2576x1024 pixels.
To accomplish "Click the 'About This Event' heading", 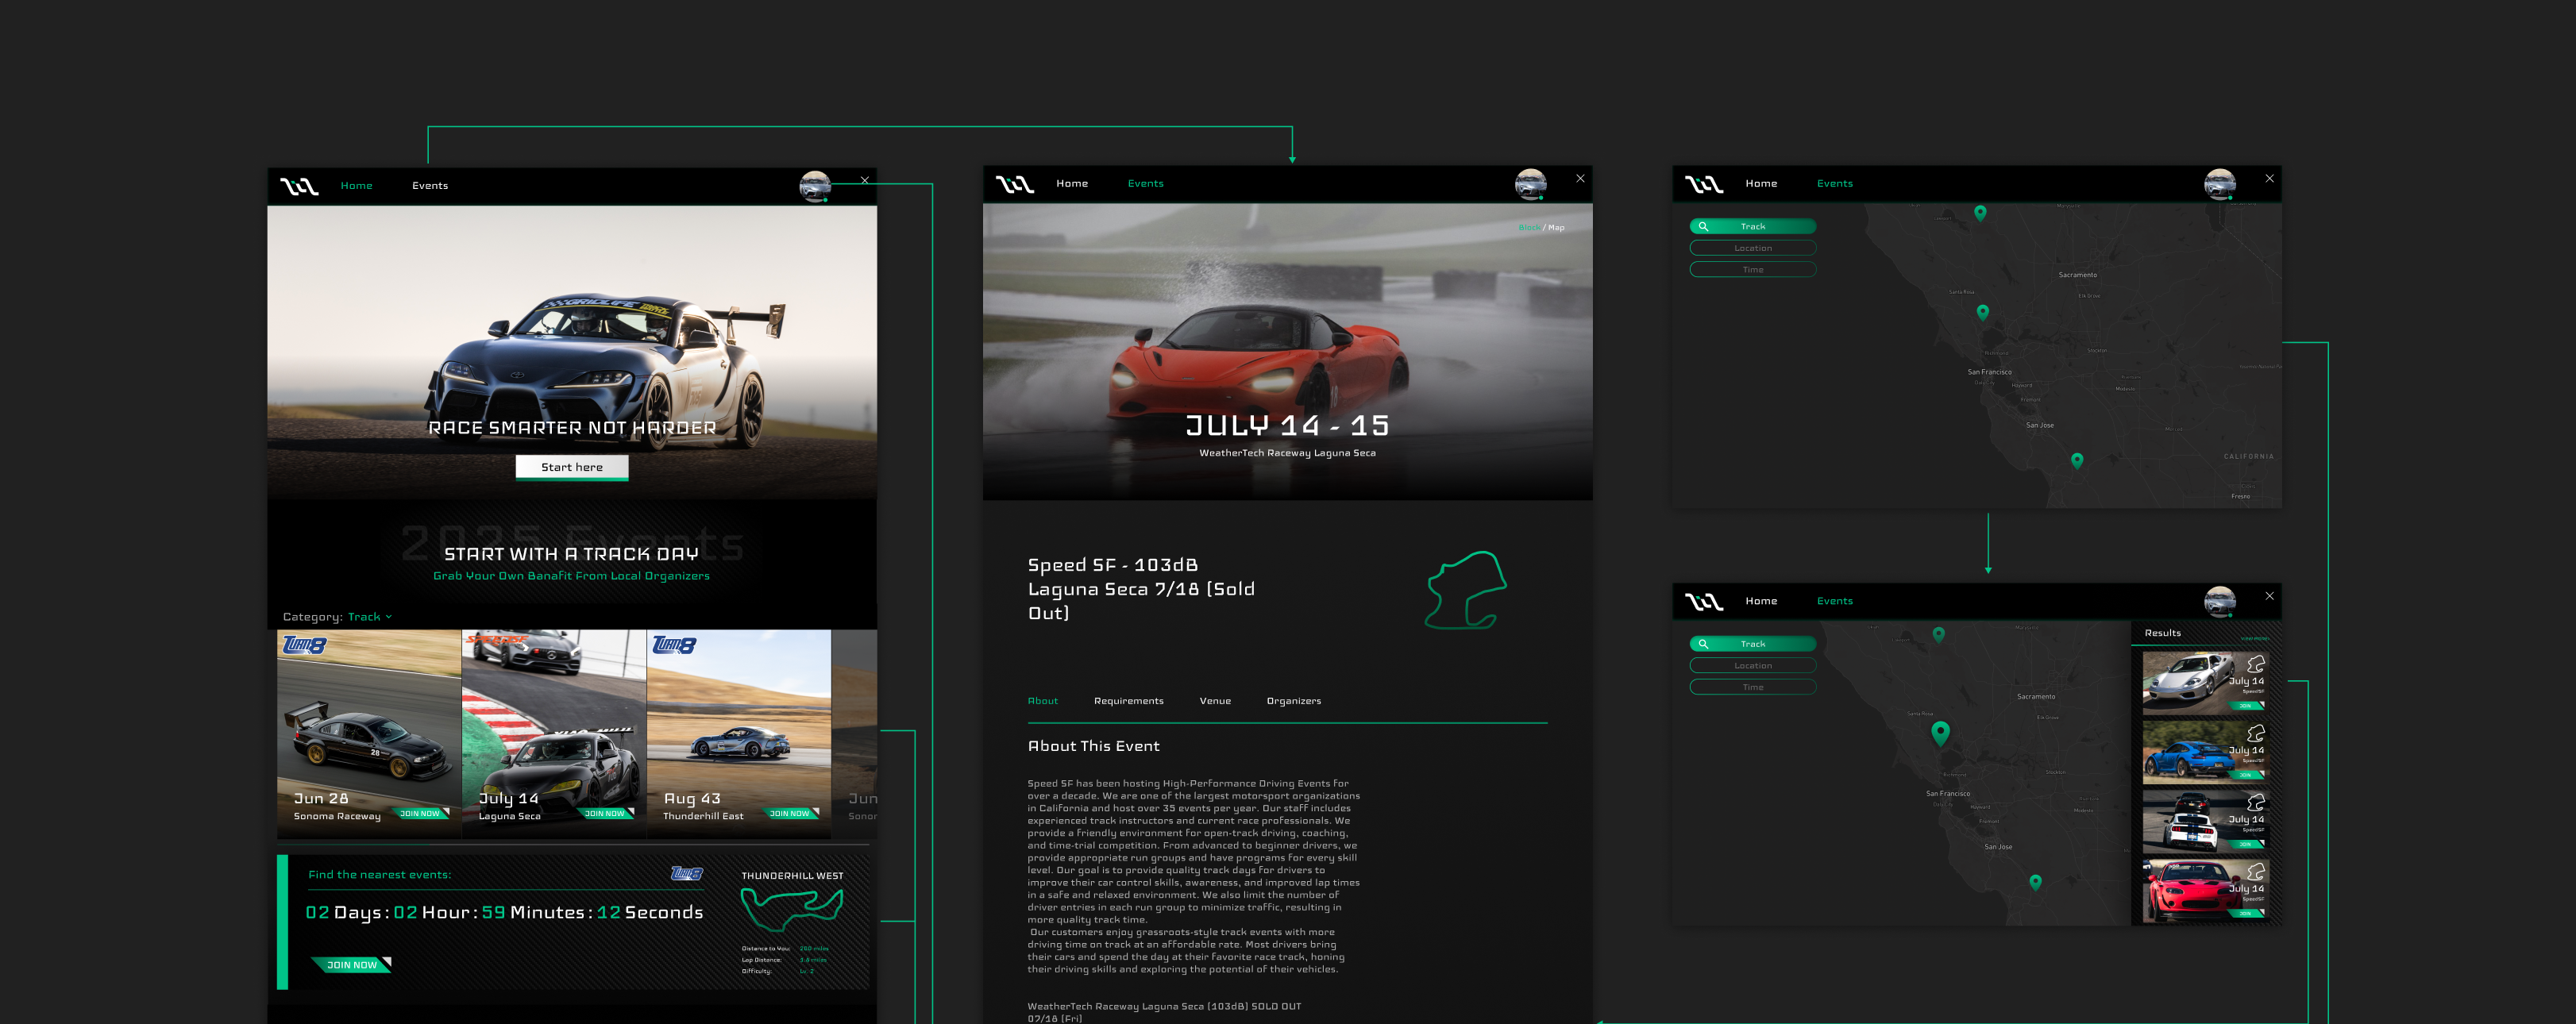I will point(1094,746).
